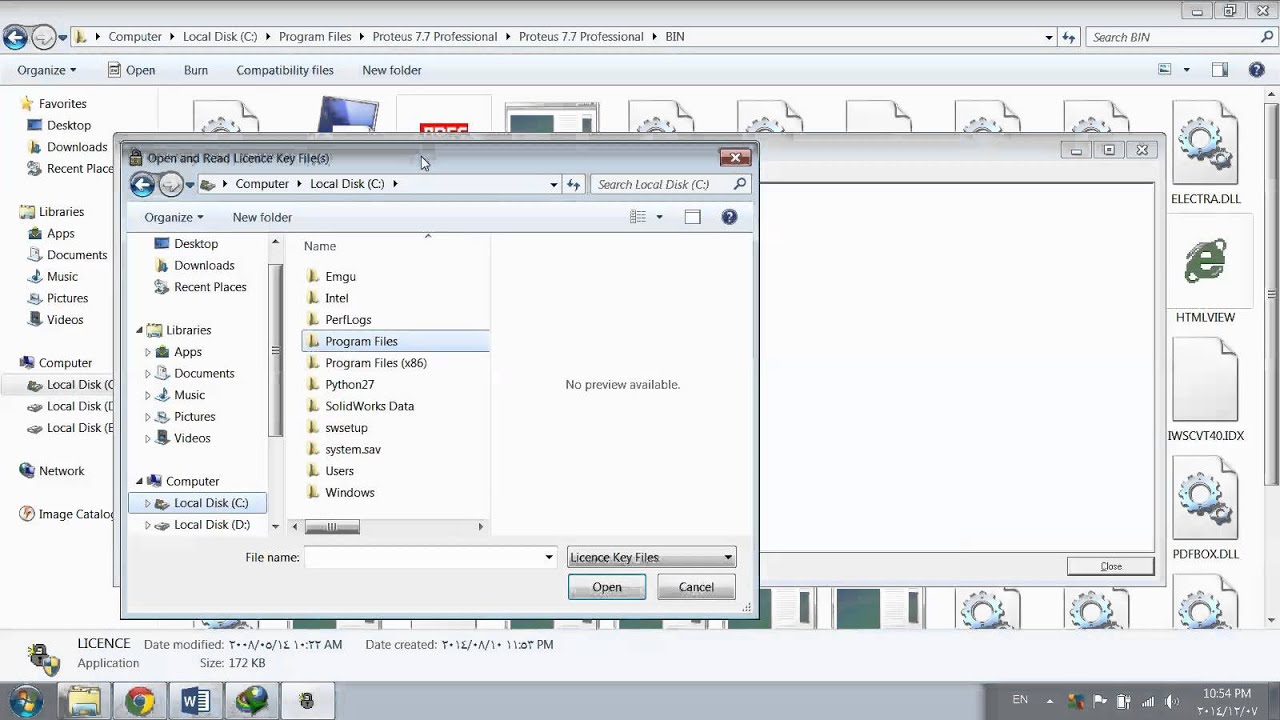Image resolution: width=1280 pixels, height=720 pixels.
Task: Click the Cancel button
Action: click(696, 587)
